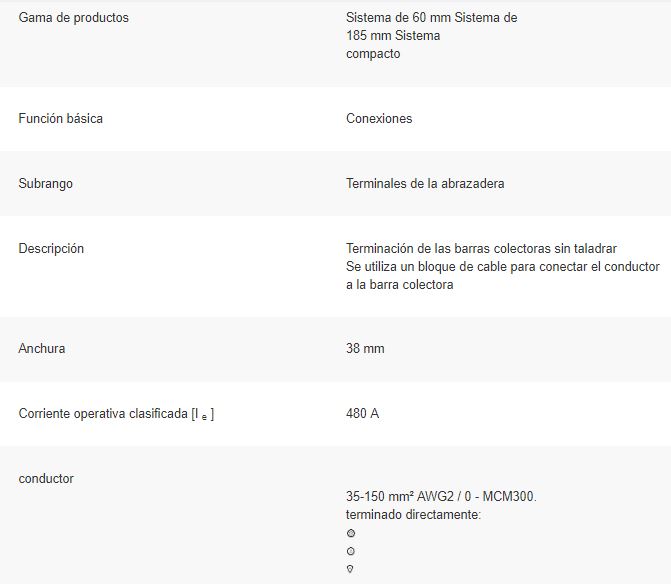Click the "480 A" current value
This screenshot has height=584, width=671.
362,414
